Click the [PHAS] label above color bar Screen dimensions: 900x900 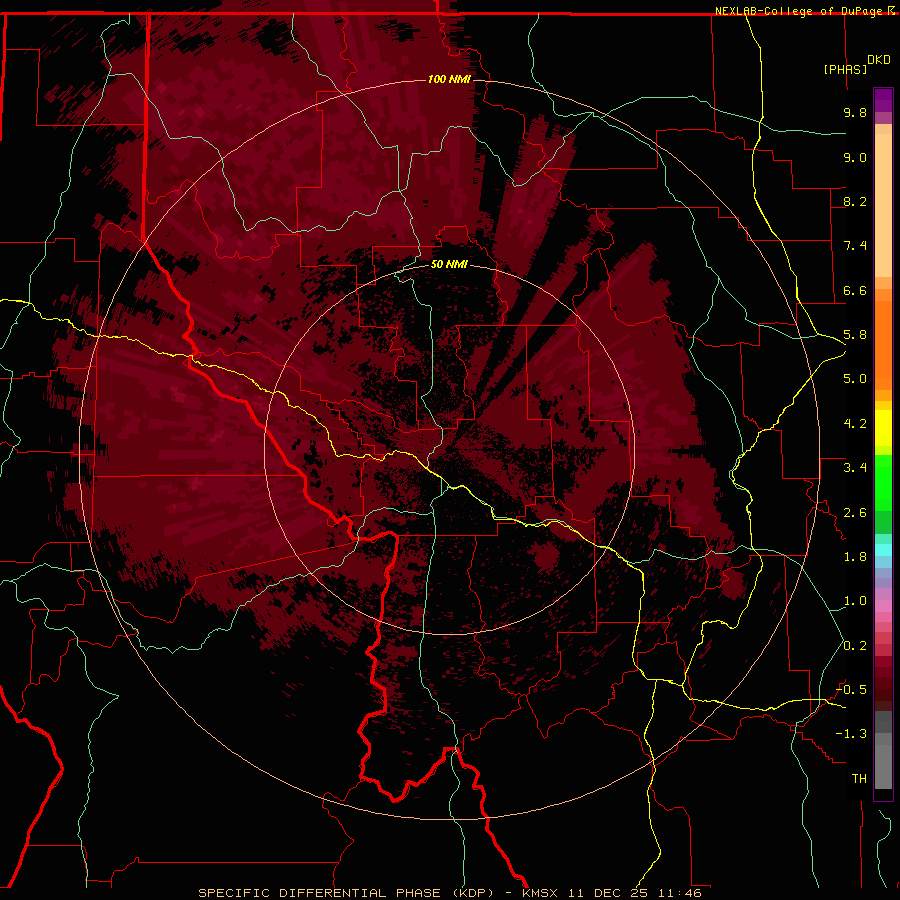(x=845, y=69)
